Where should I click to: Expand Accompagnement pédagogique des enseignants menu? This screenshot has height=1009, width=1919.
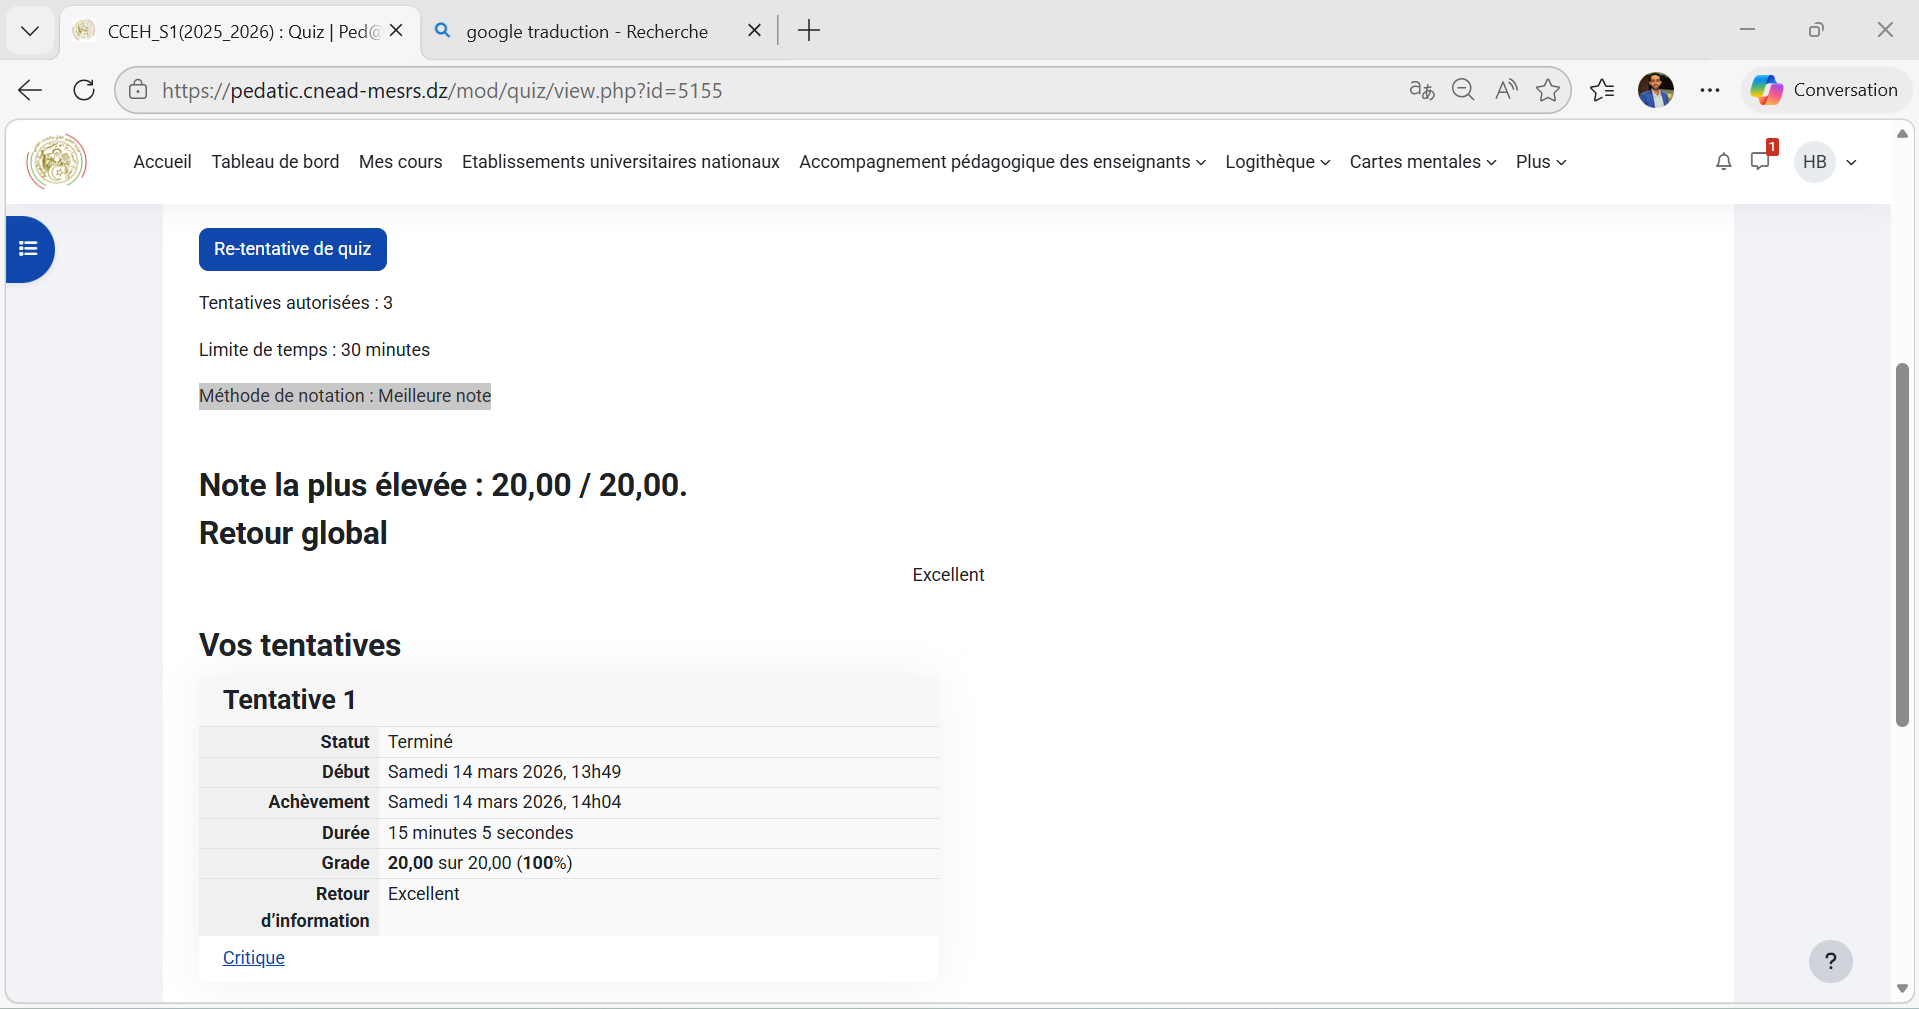click(x=1002, y=162)
